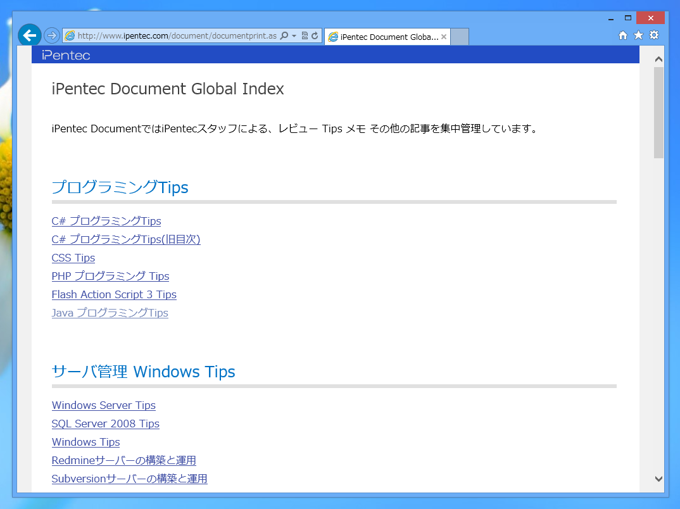Close the iPentec Document Global tab
The image size is (680, 509).
point(444,37)
